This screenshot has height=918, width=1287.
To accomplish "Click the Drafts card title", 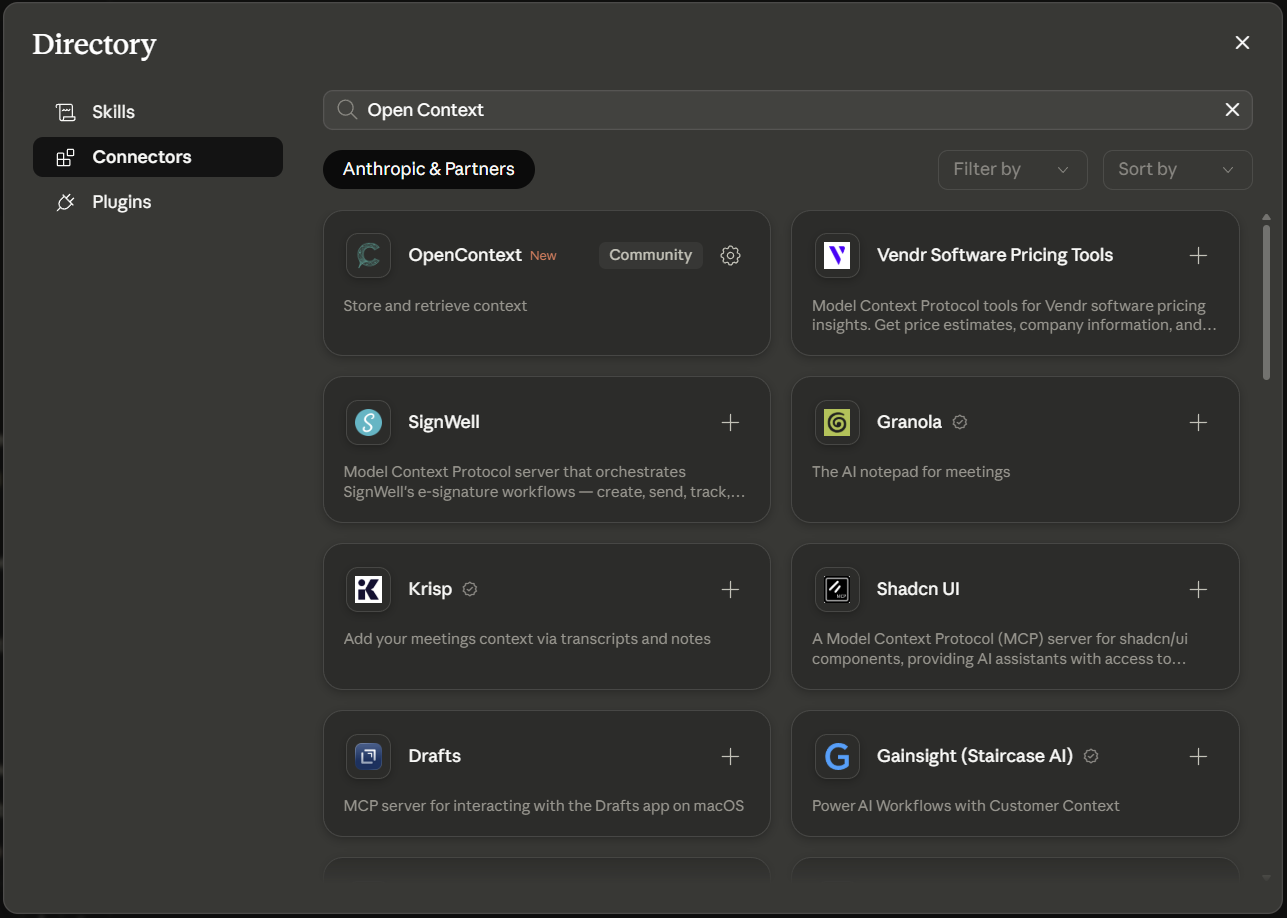I will point(435,756).
